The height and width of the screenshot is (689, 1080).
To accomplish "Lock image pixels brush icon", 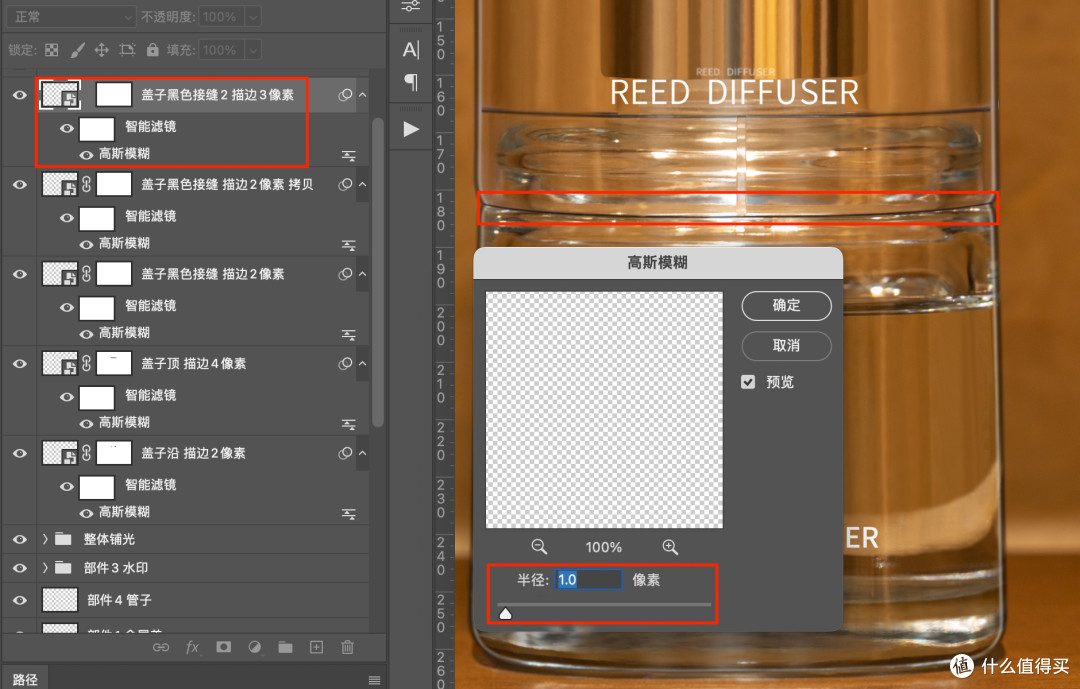I will pos(78,50).
